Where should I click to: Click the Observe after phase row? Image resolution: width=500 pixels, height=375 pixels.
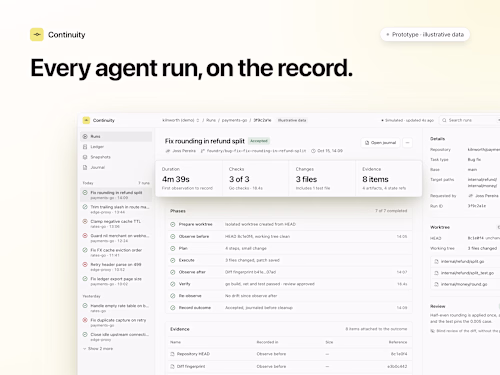289,272
